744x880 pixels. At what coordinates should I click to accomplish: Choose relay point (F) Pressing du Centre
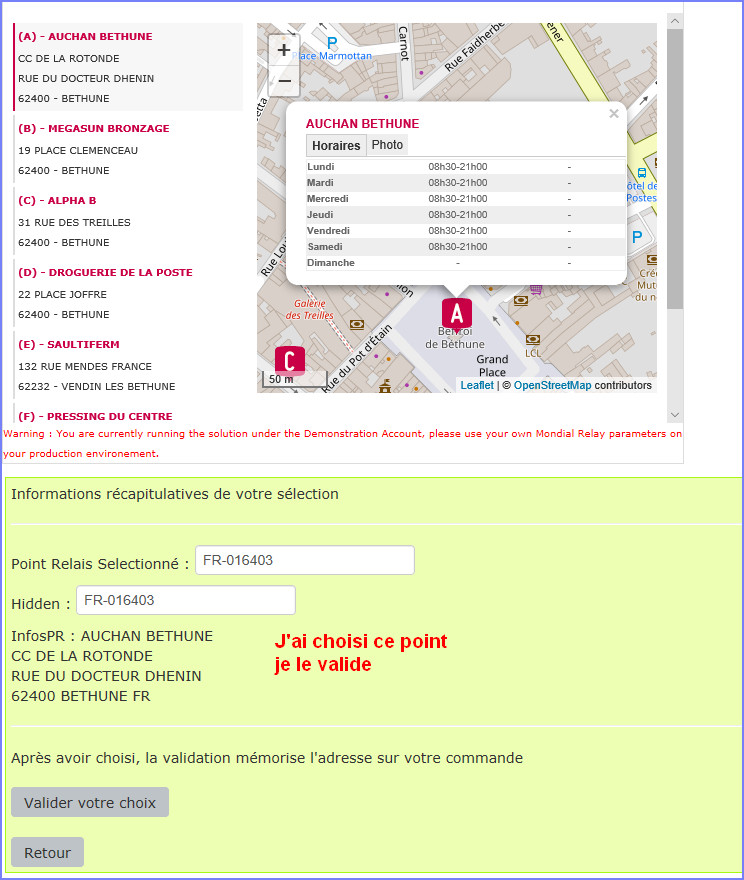tap(95, 416)
